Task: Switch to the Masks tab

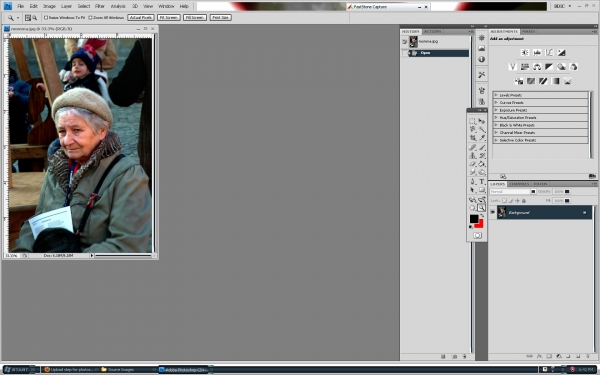Action: pyautogui.click(x=529, y=31)
